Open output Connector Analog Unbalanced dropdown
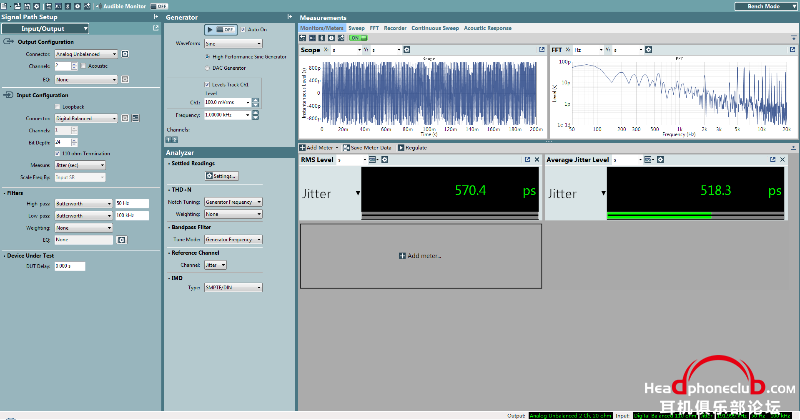Image resolution: width=800 pixels, height=420 pixels. coord(86,54)
